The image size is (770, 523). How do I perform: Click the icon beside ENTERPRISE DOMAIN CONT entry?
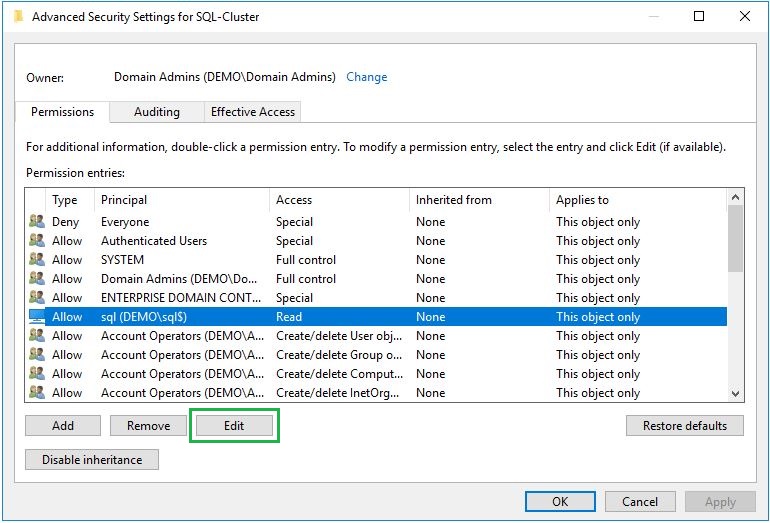pos(37,298)
